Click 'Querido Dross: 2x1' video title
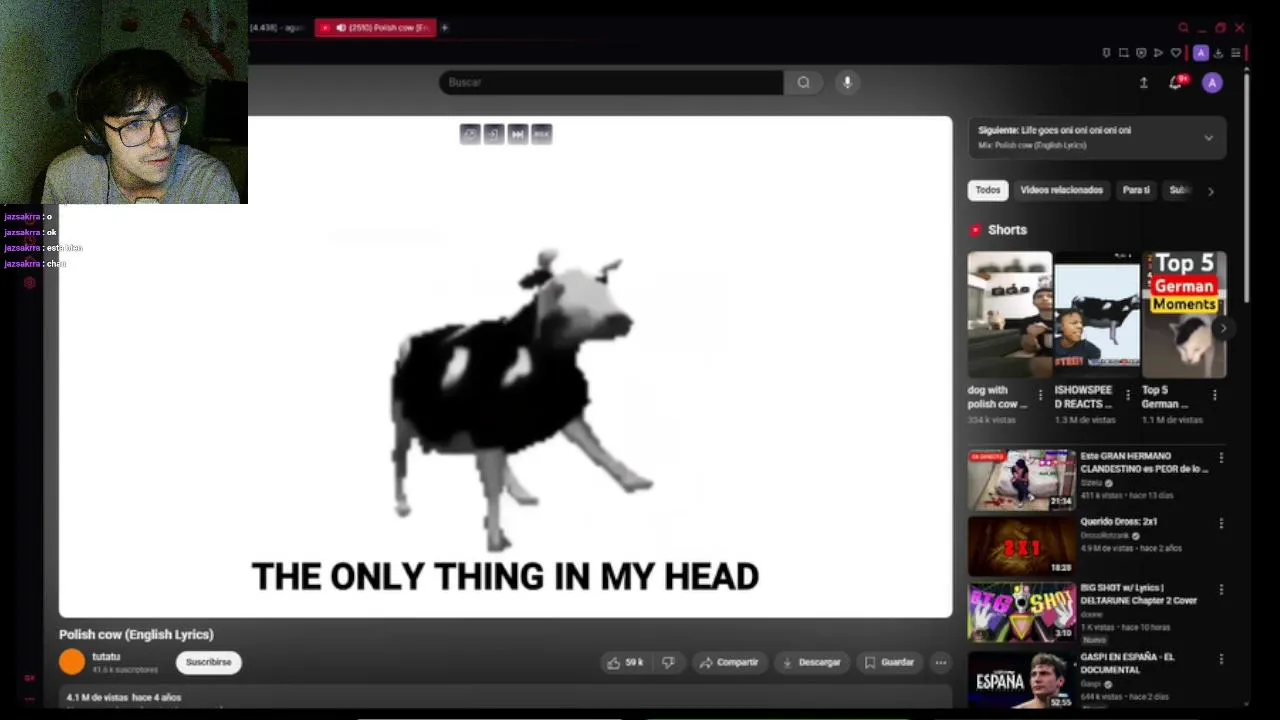The height and width of the screenshot is (720, 1280). pos(1118,522)
